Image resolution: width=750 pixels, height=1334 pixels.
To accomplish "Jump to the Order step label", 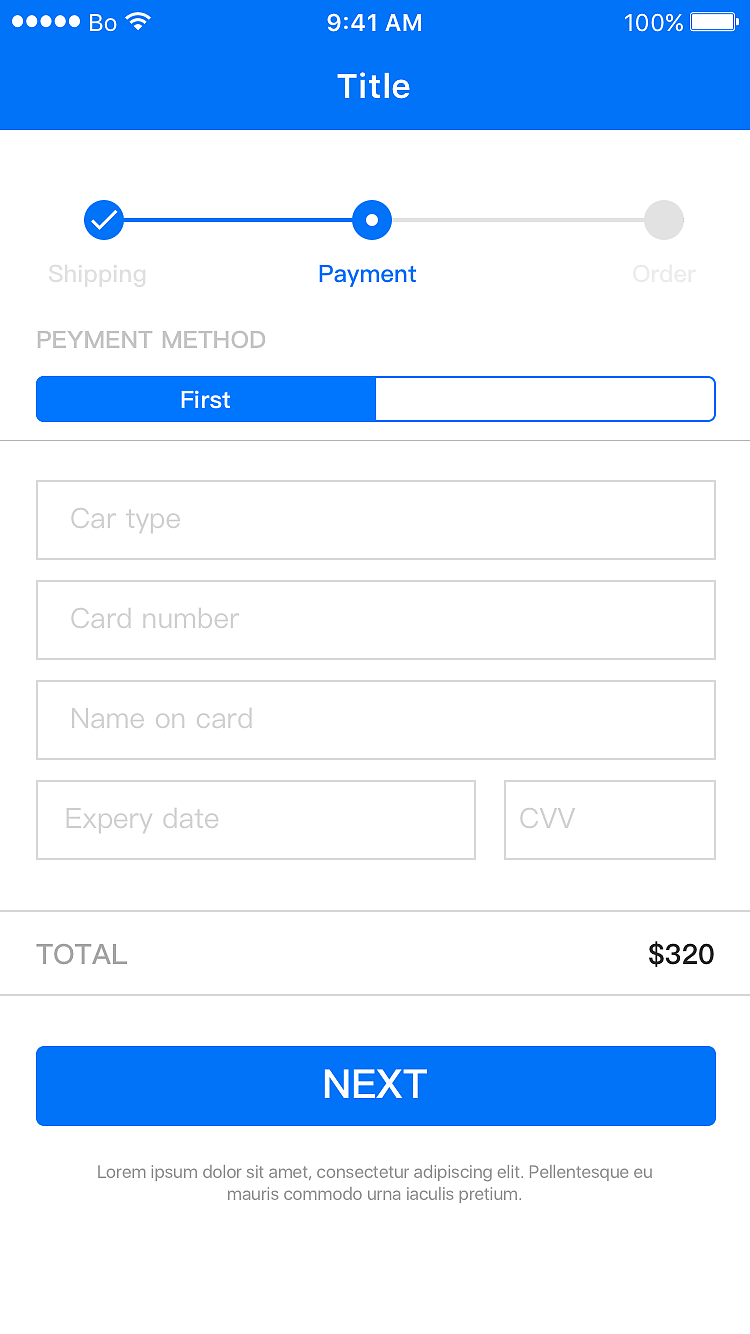I will click(664, 274).
